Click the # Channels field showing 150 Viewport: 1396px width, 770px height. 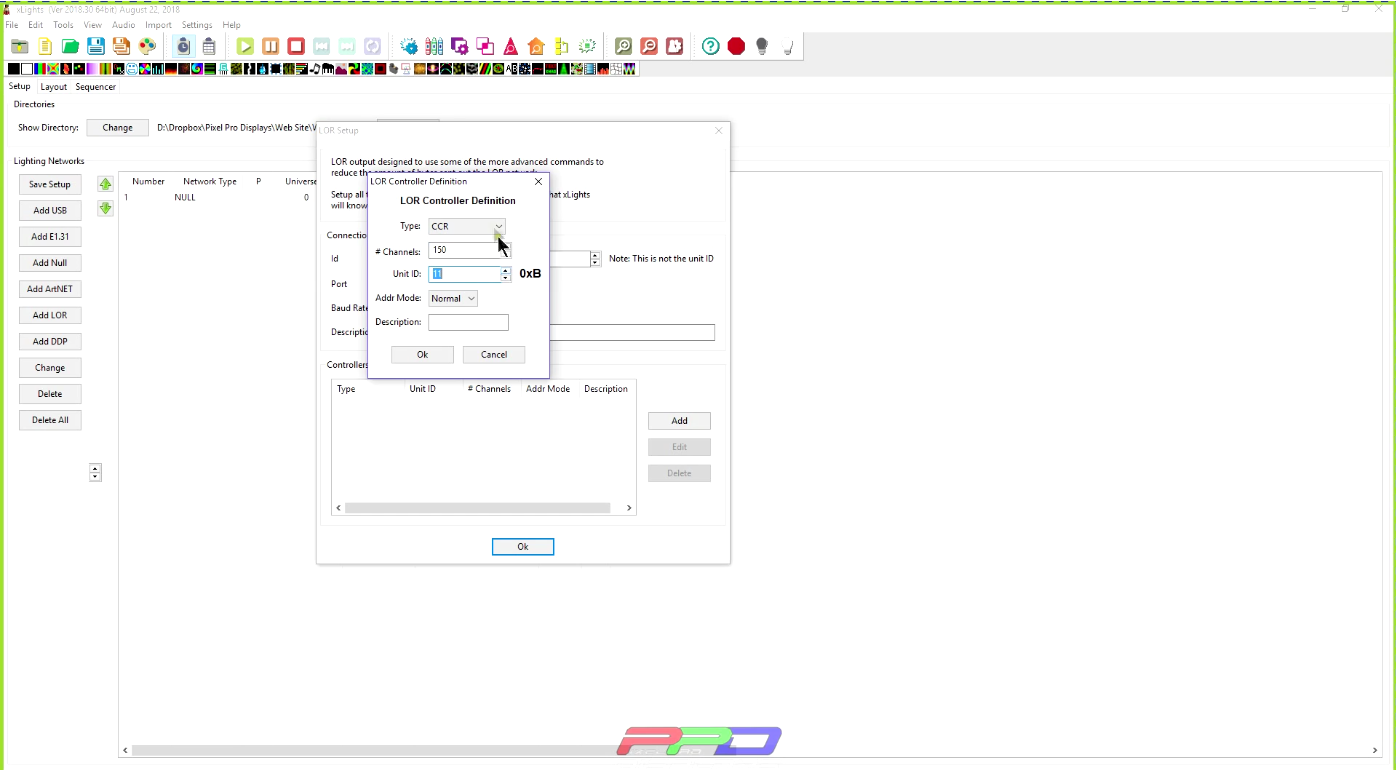462,250
